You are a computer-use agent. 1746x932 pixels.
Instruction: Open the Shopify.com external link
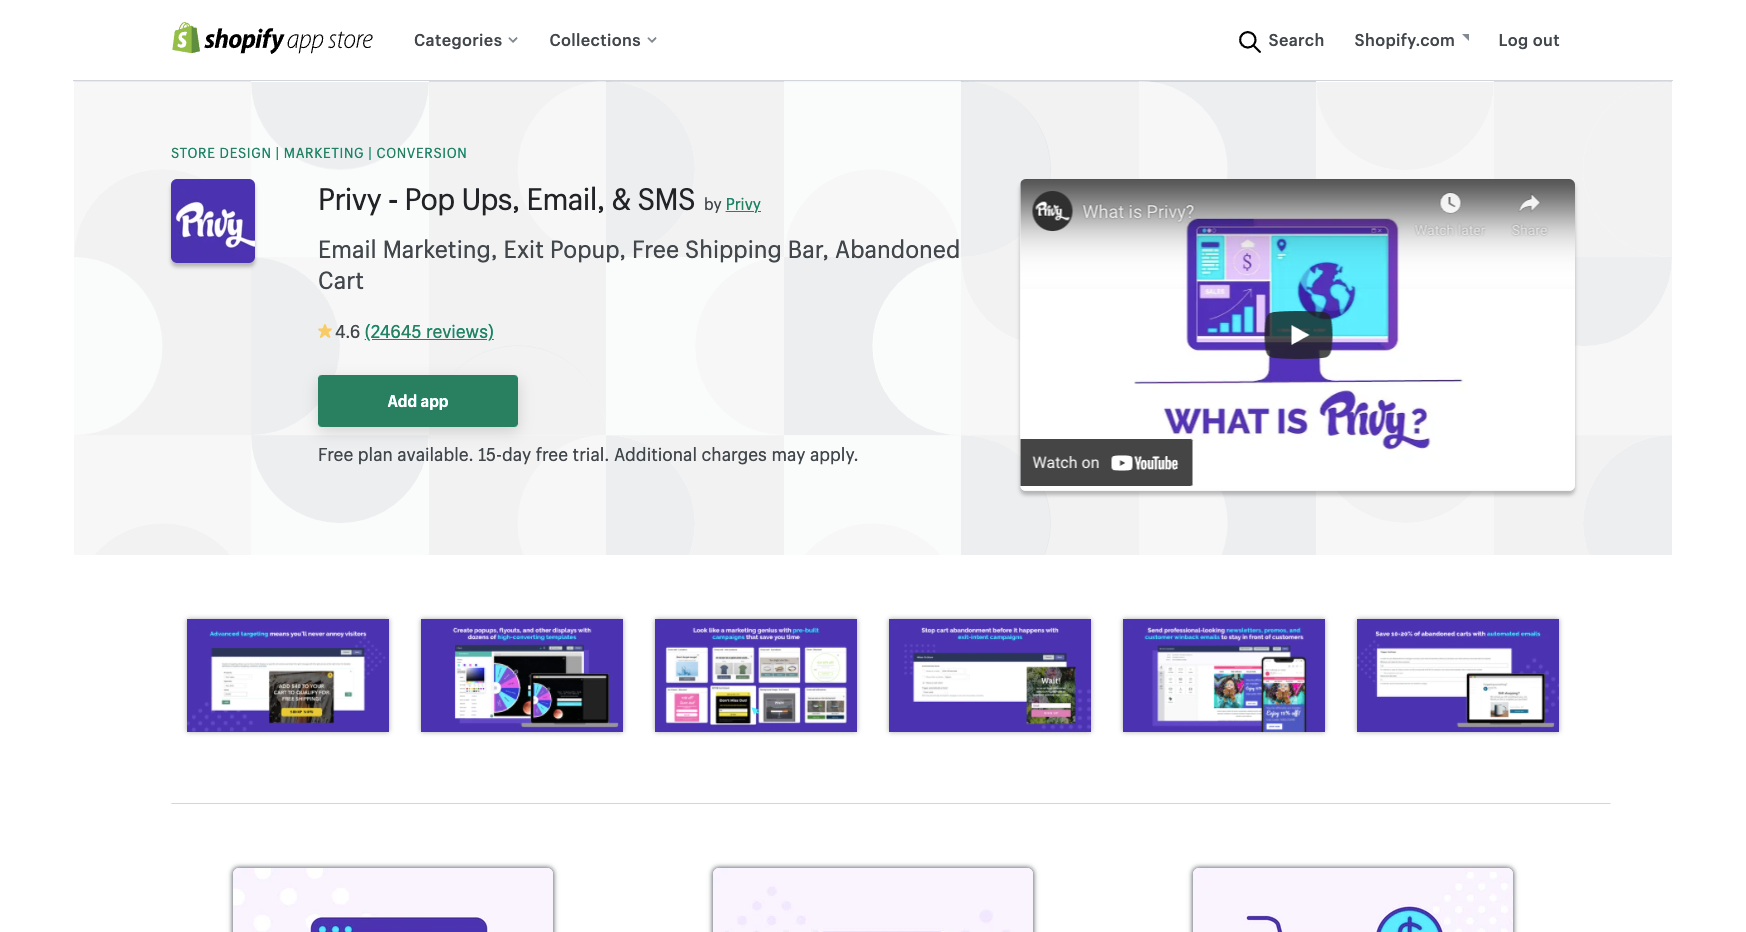1412,40
